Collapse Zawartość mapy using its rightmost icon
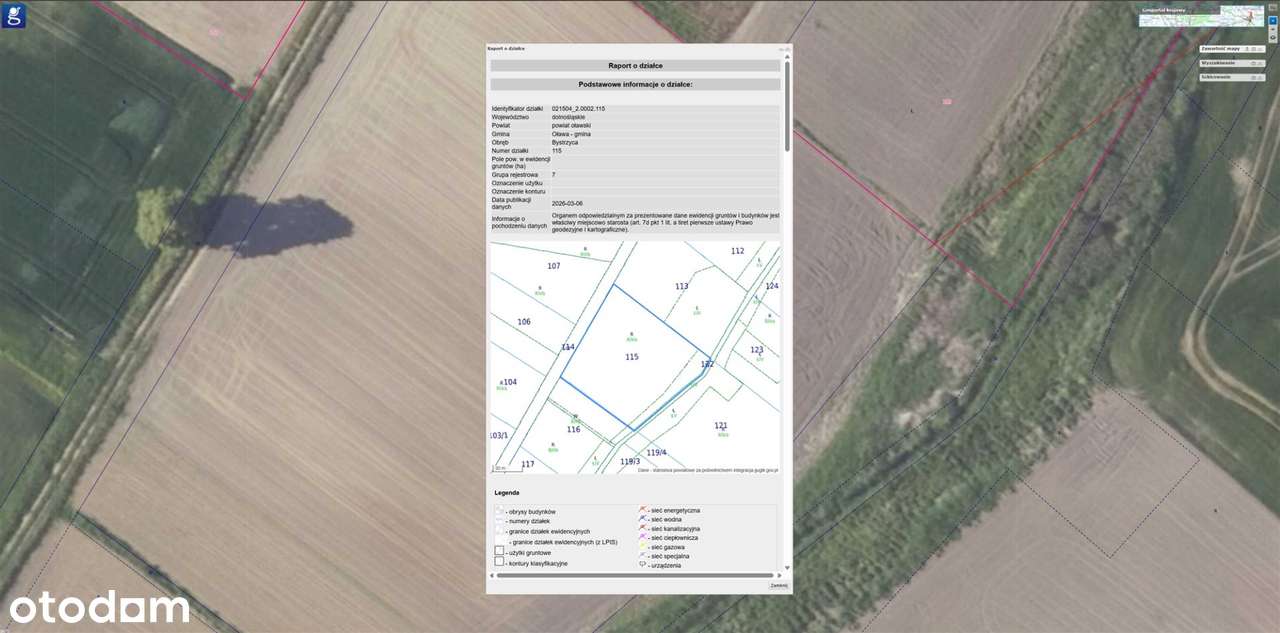This screenshot has height=633, width=1280. click(1260, 49)
